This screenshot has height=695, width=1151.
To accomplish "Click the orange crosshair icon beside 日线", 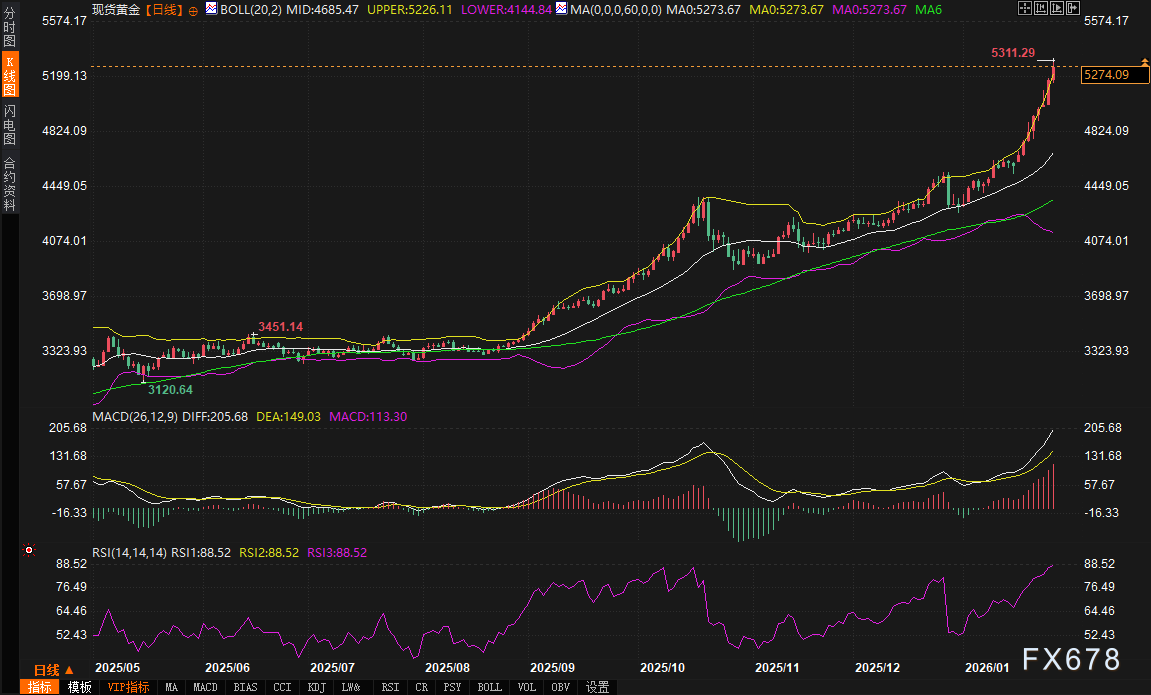I will click(x=193, y=10).
